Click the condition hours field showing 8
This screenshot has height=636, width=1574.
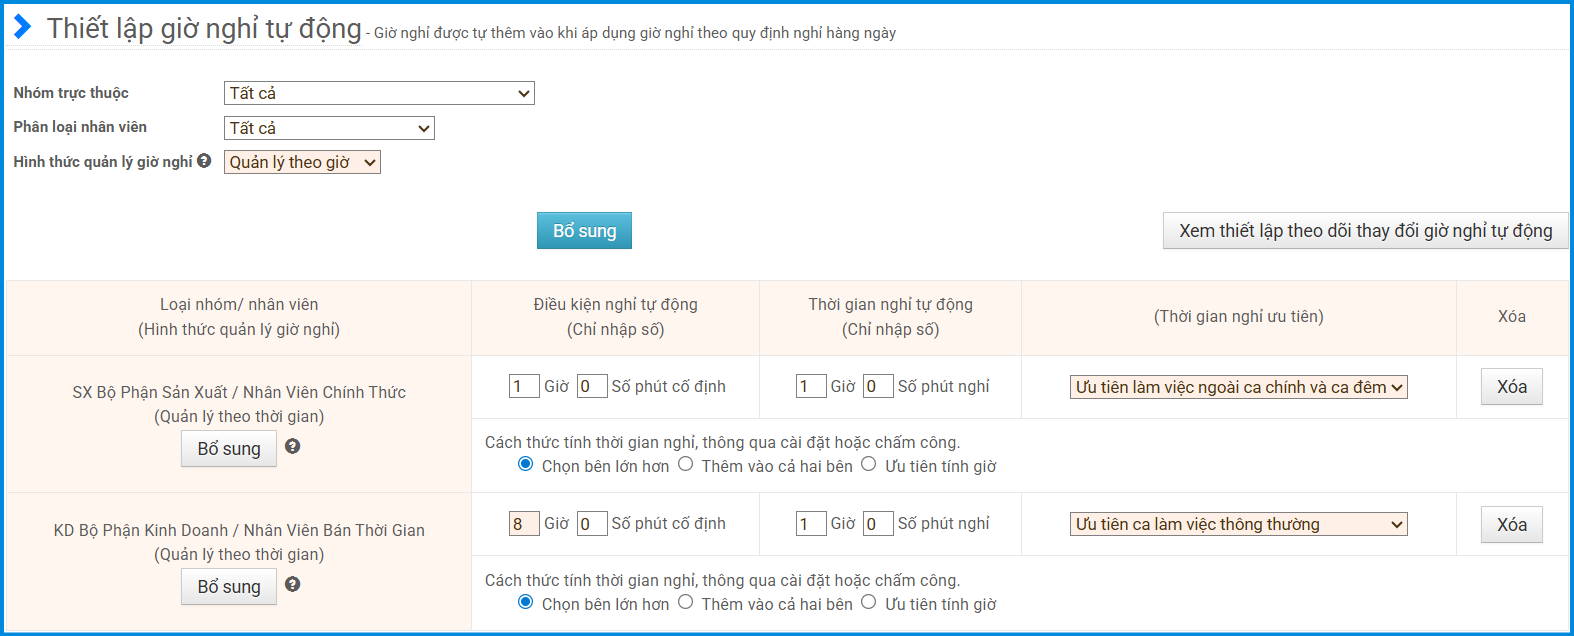524,524
